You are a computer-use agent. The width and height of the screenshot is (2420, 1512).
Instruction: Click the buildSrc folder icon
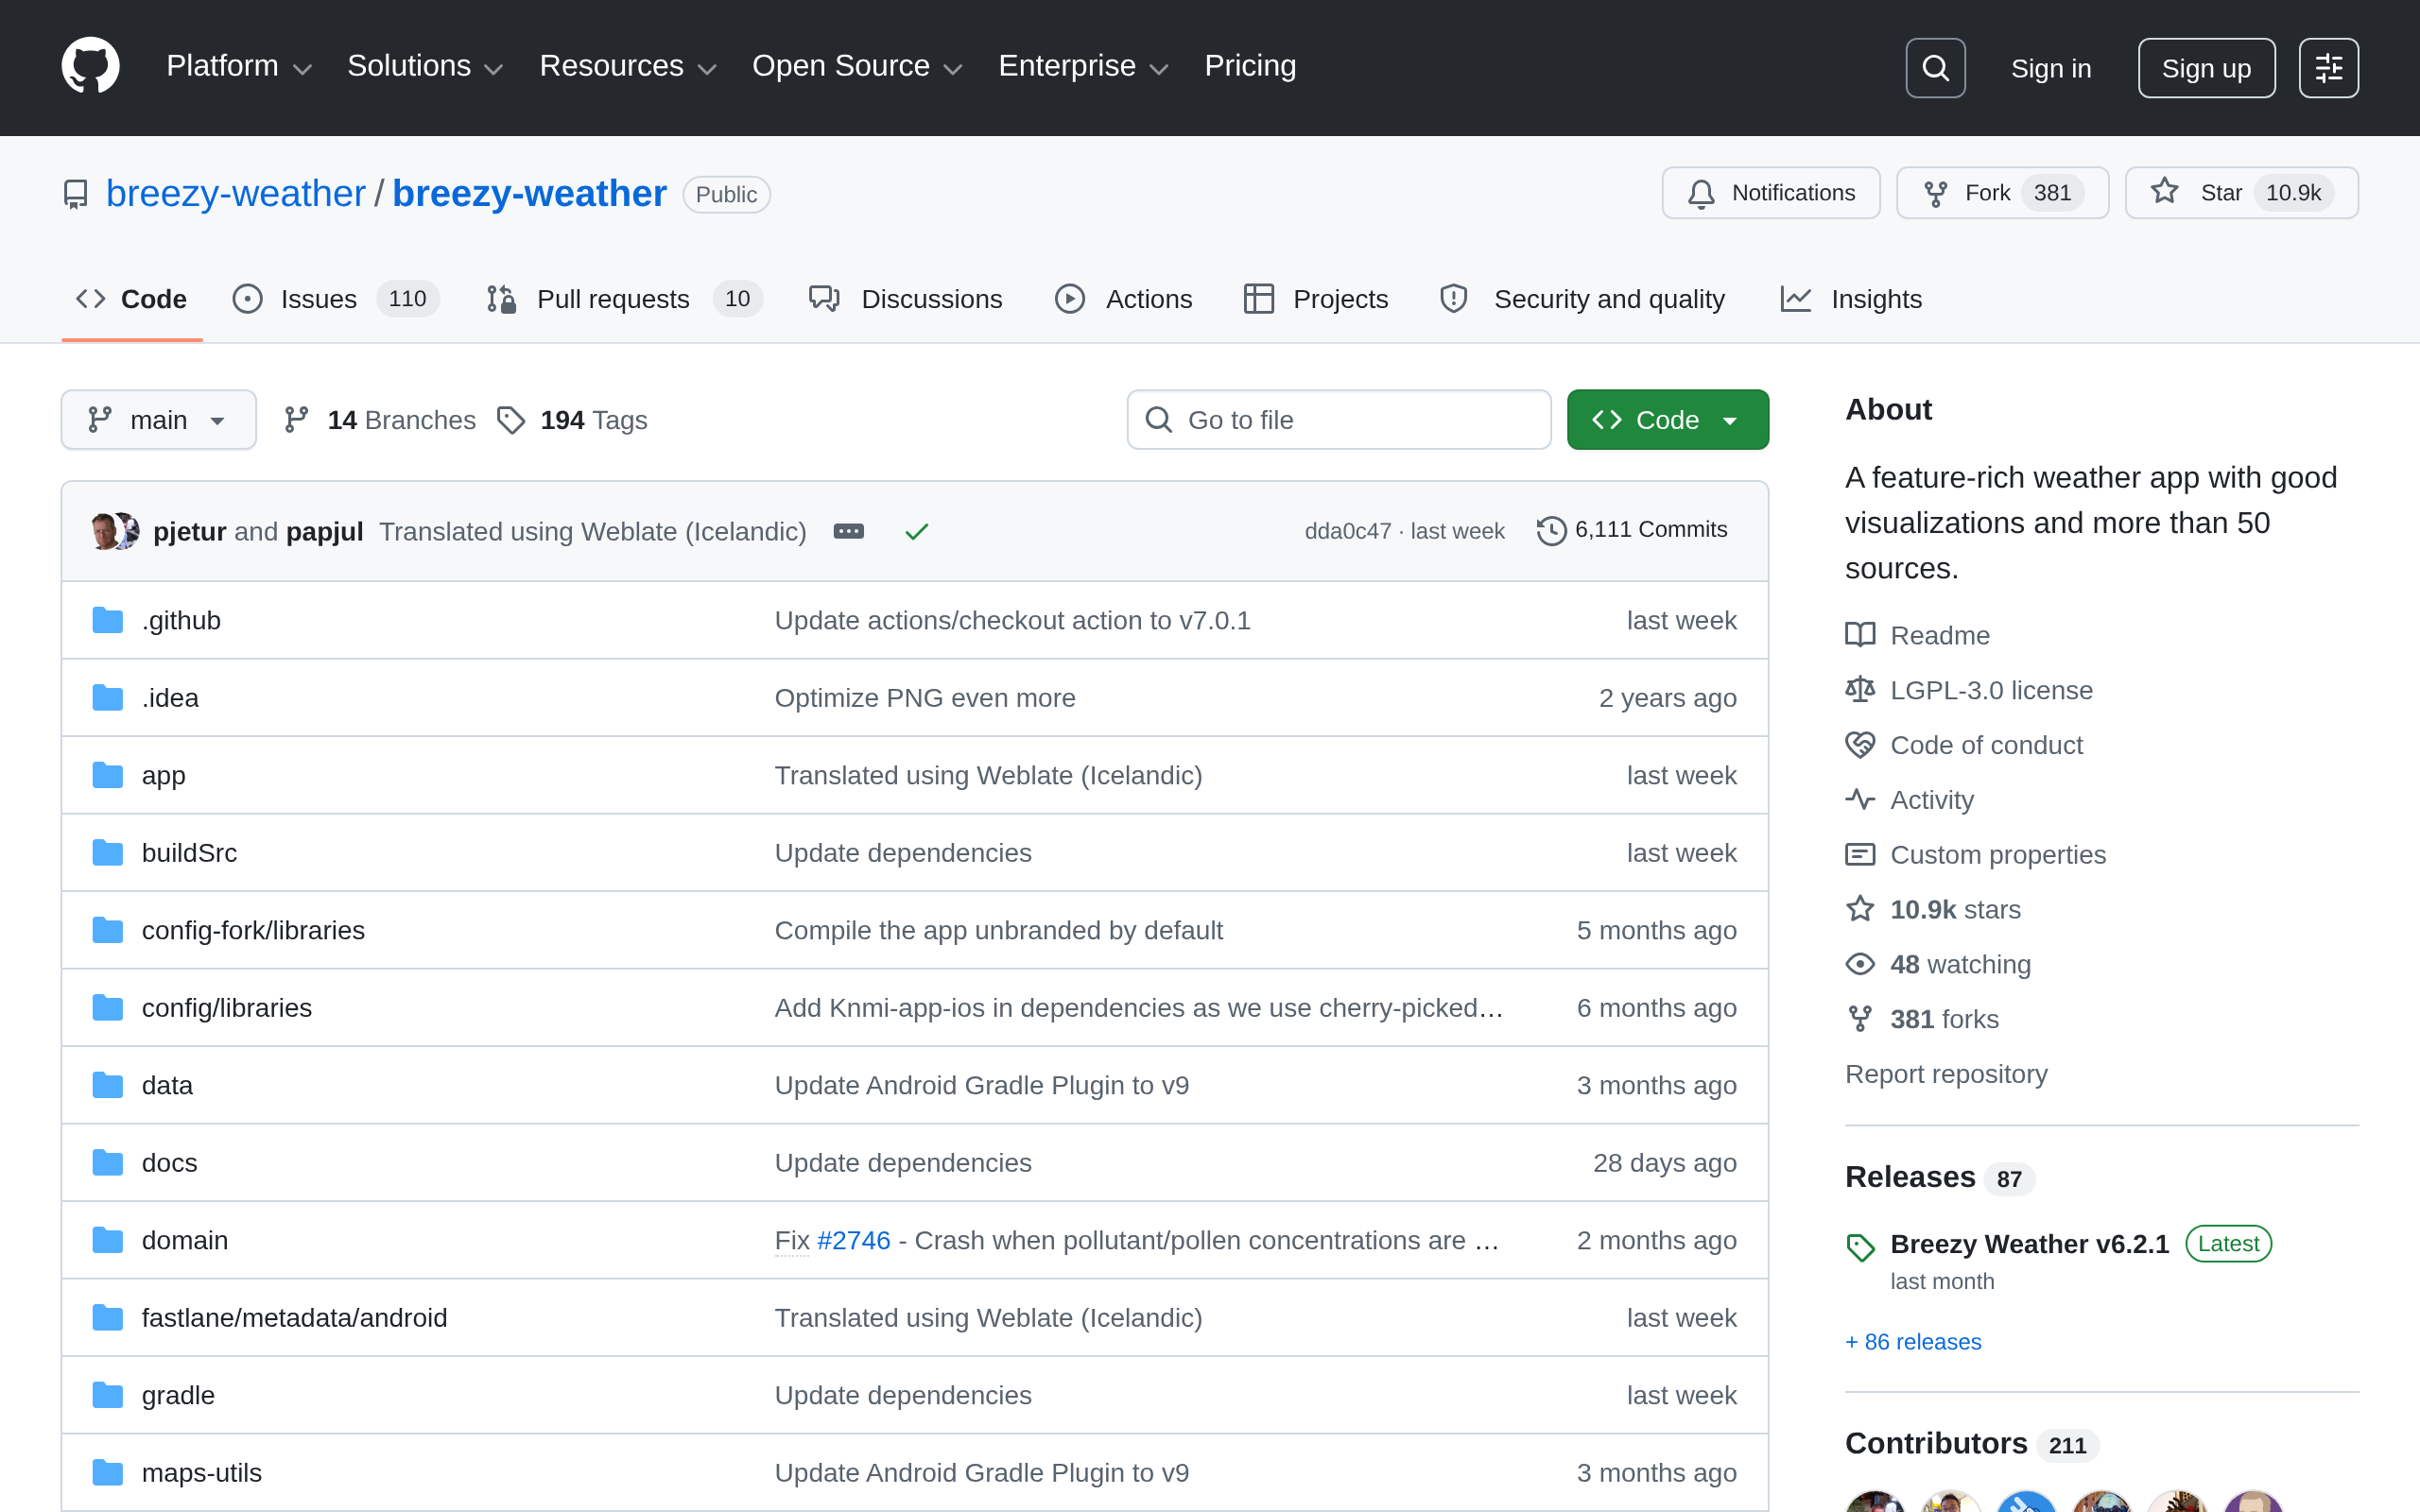[x=107, y=852]
